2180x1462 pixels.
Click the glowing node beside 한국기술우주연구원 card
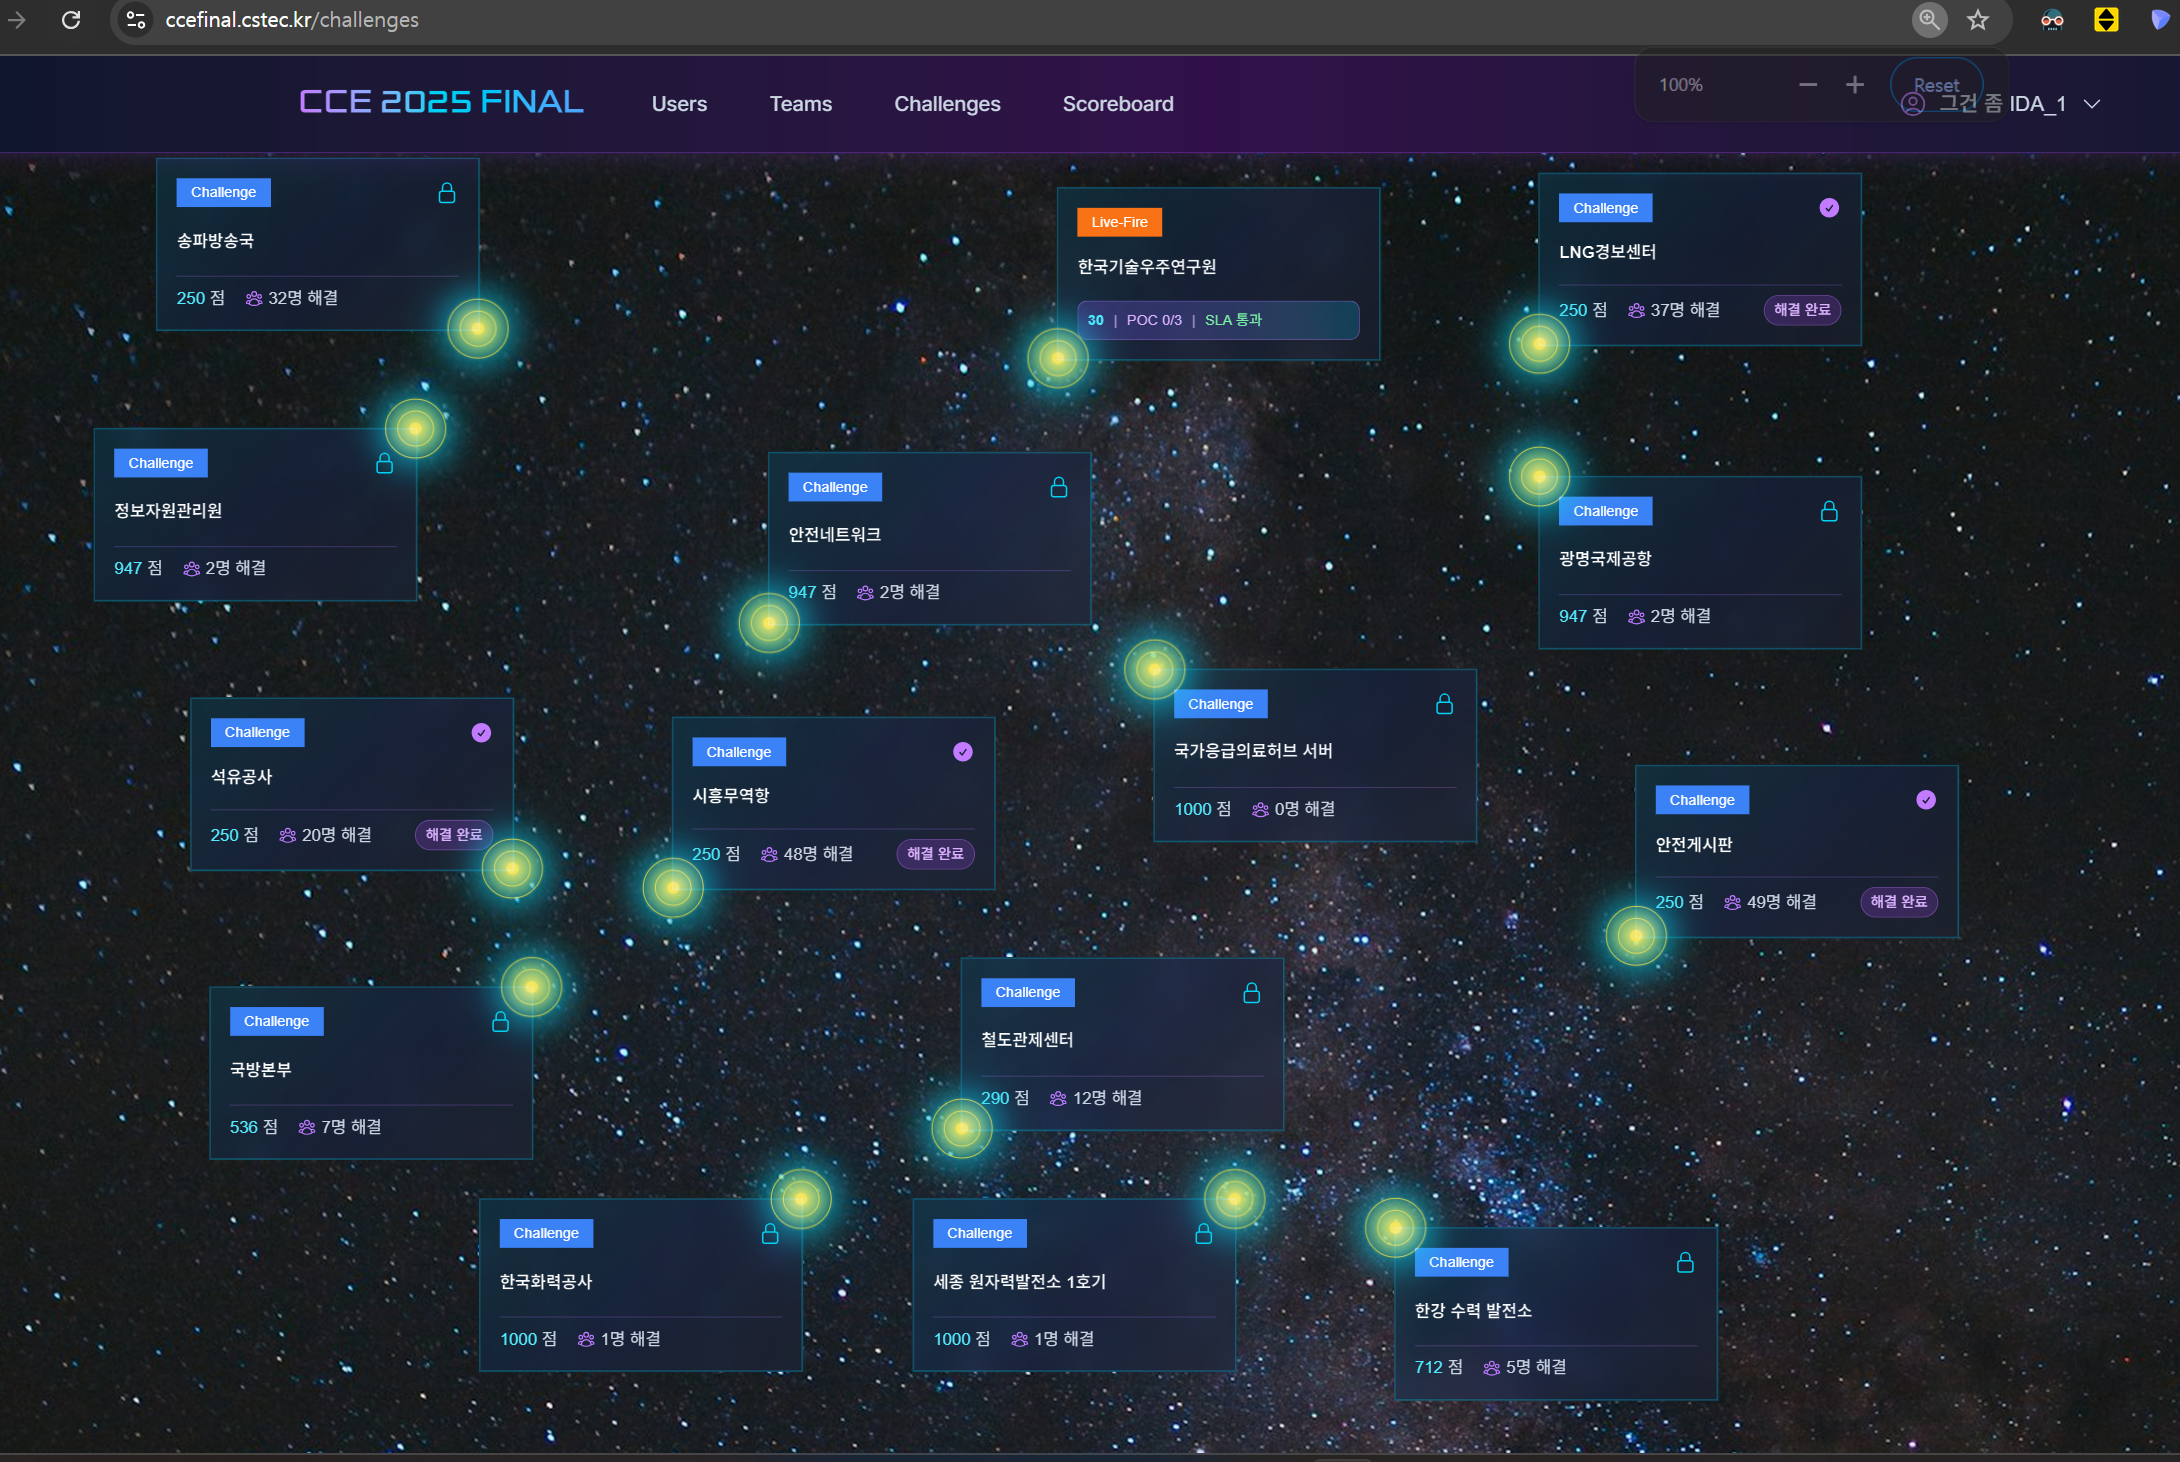point(1058,358)
